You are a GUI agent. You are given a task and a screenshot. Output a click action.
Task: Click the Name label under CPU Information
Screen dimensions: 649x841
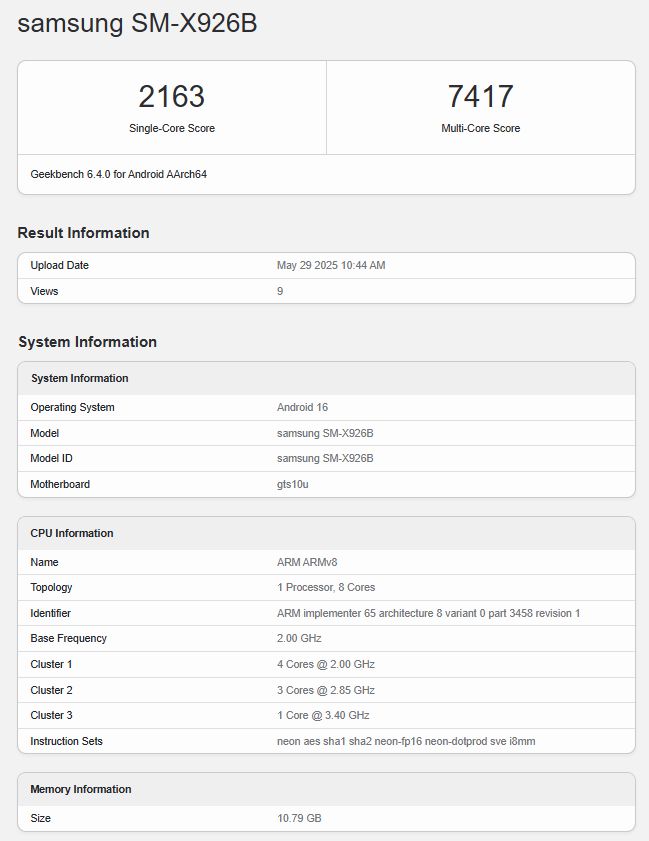[45, 562]
